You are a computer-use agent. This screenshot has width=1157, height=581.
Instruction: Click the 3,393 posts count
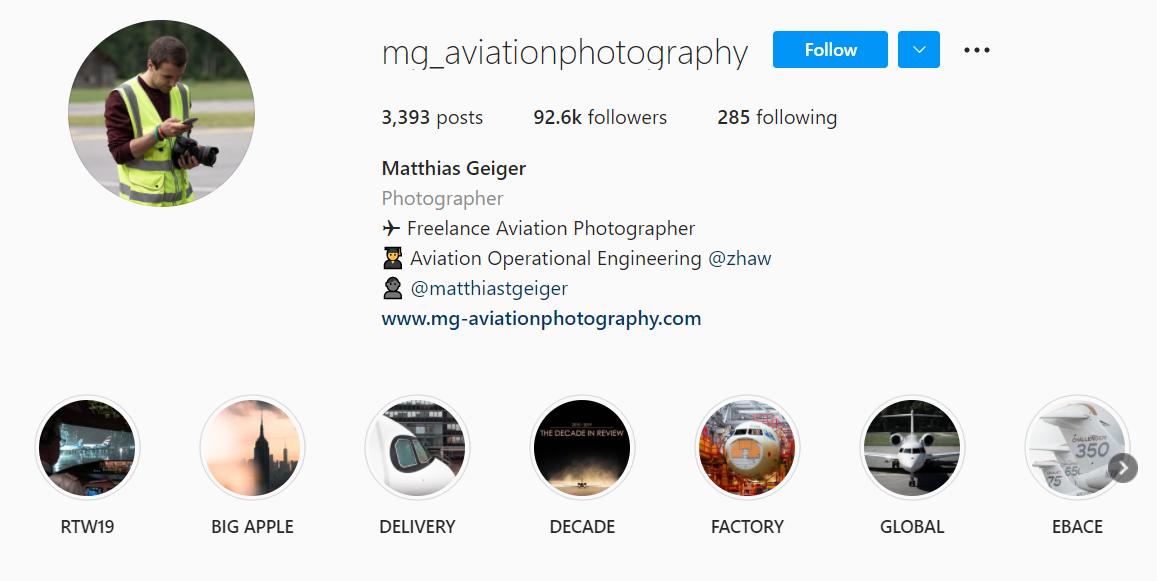click(432, 117)
